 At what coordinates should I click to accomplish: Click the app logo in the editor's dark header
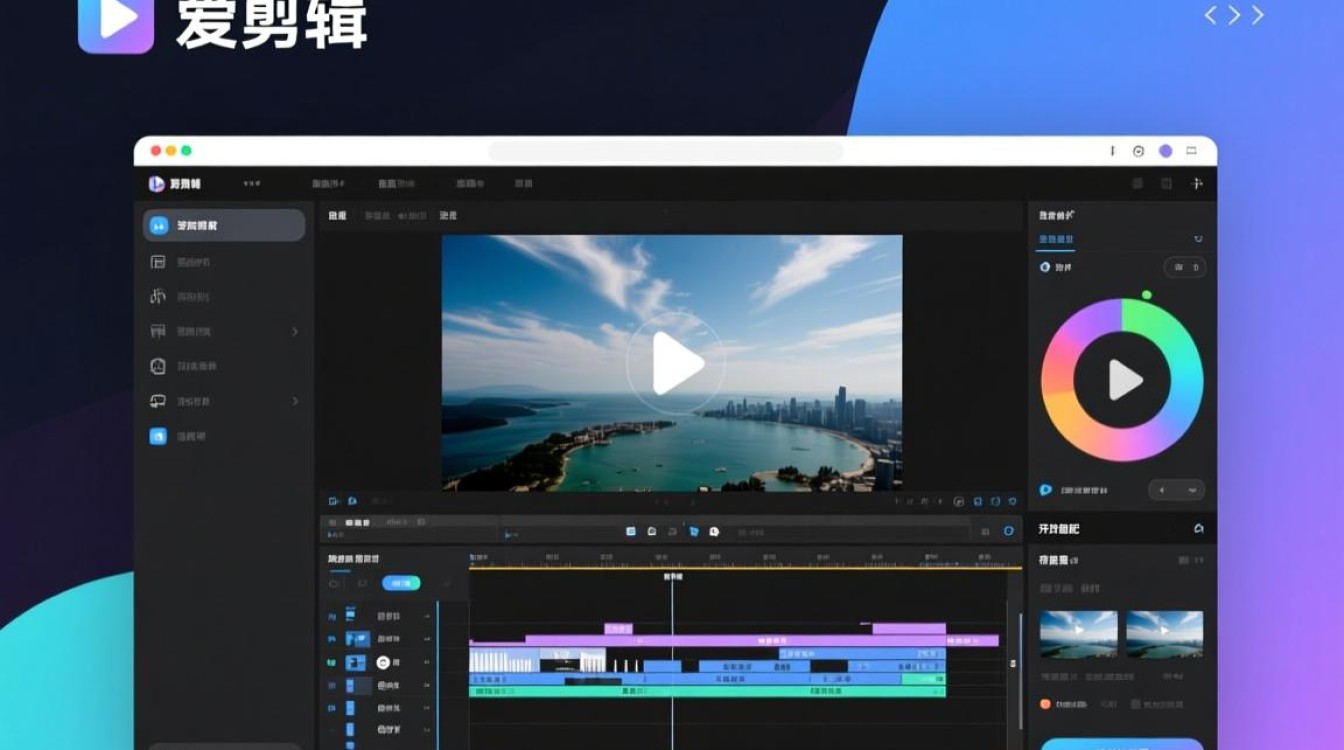pos(156,184)
